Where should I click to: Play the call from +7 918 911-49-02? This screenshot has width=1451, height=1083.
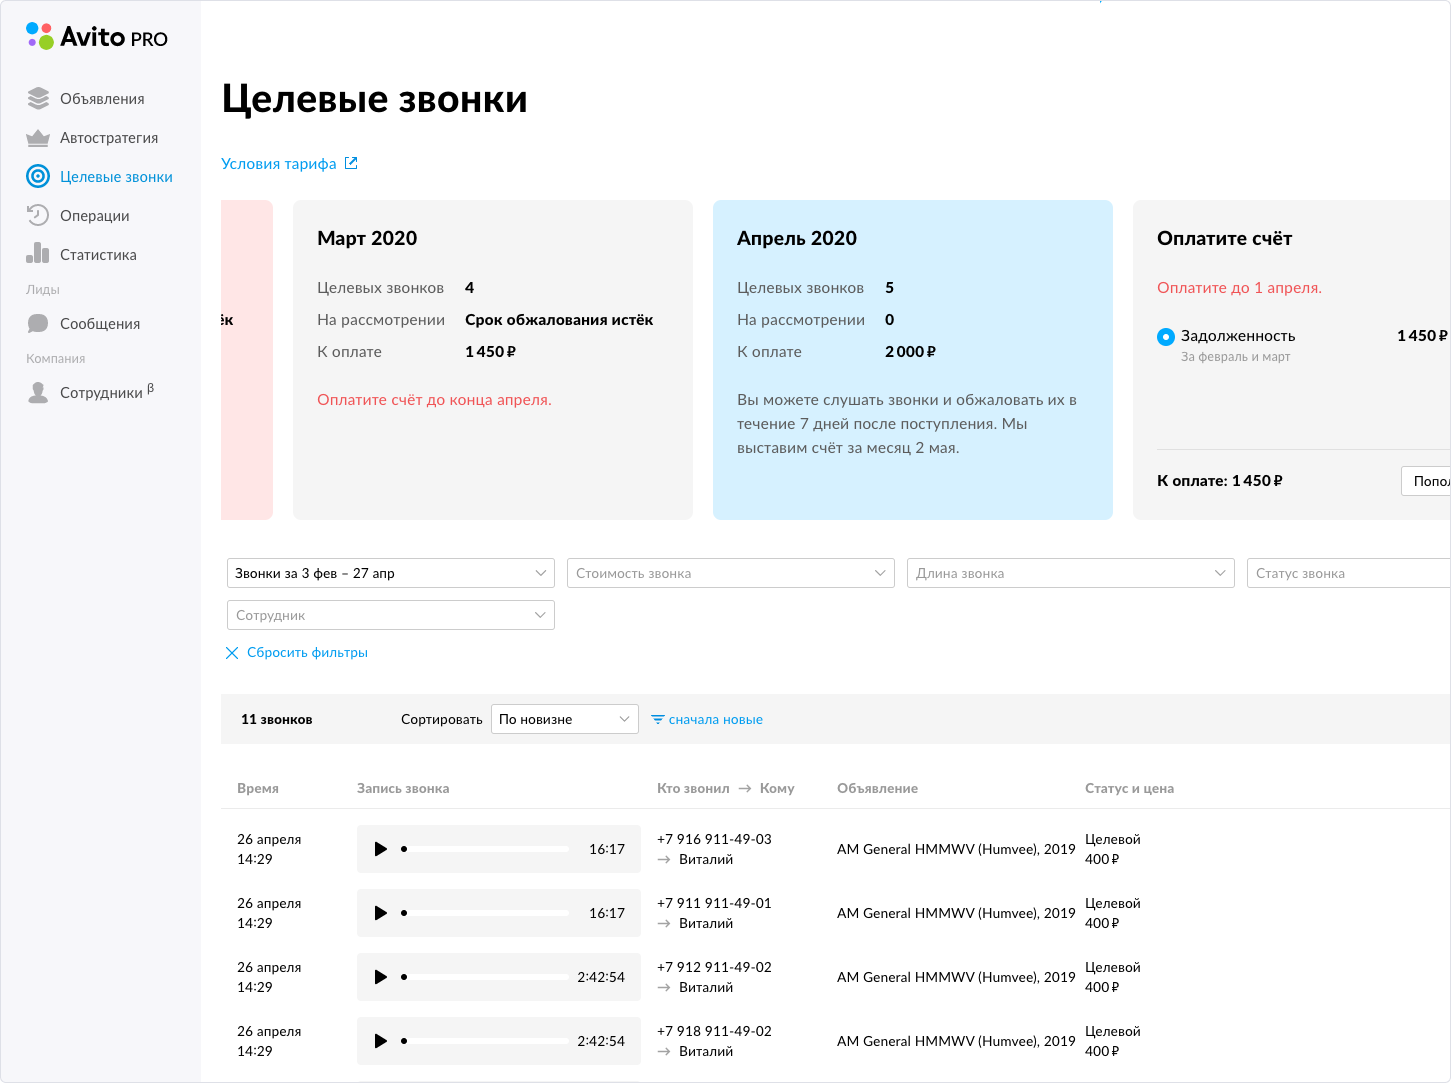(380, 1041)
